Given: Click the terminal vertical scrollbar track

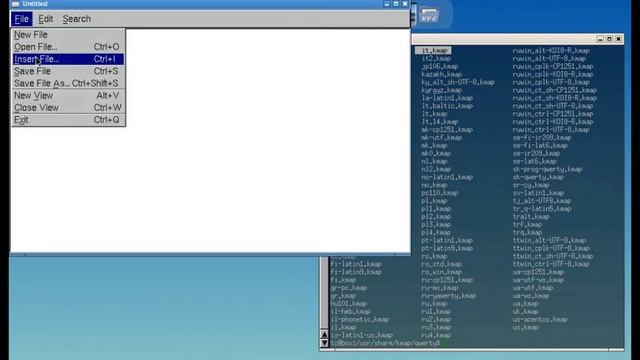Looking at the screenshot, I should click(x=324, y=293).
